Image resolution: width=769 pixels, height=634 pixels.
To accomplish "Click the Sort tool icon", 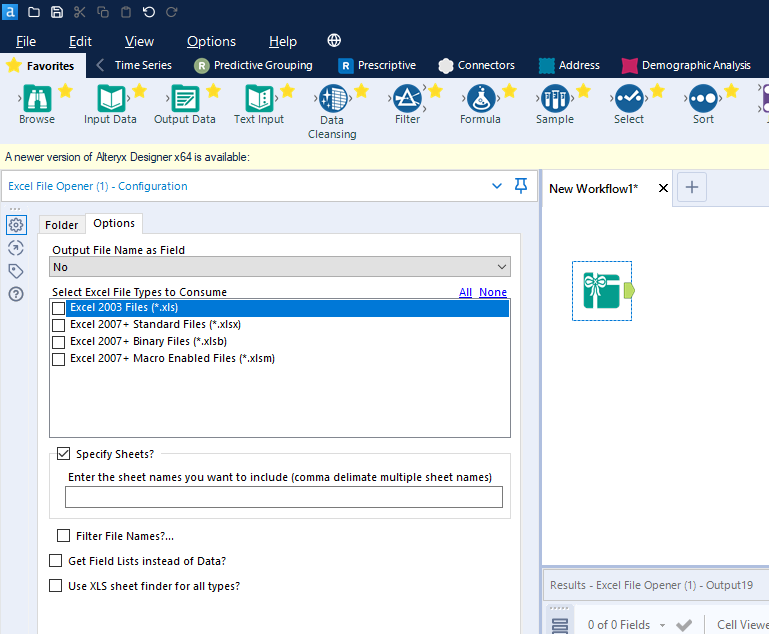I will (x=703, y=99).
